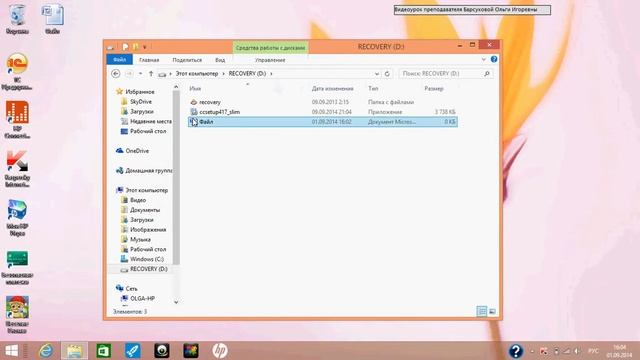
Task: Click the search magnifier icon
Action: [487, 73]
